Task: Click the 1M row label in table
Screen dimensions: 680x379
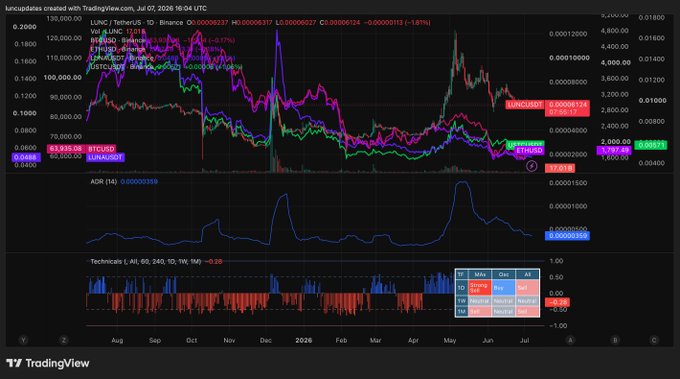Action: pos(461,311)
